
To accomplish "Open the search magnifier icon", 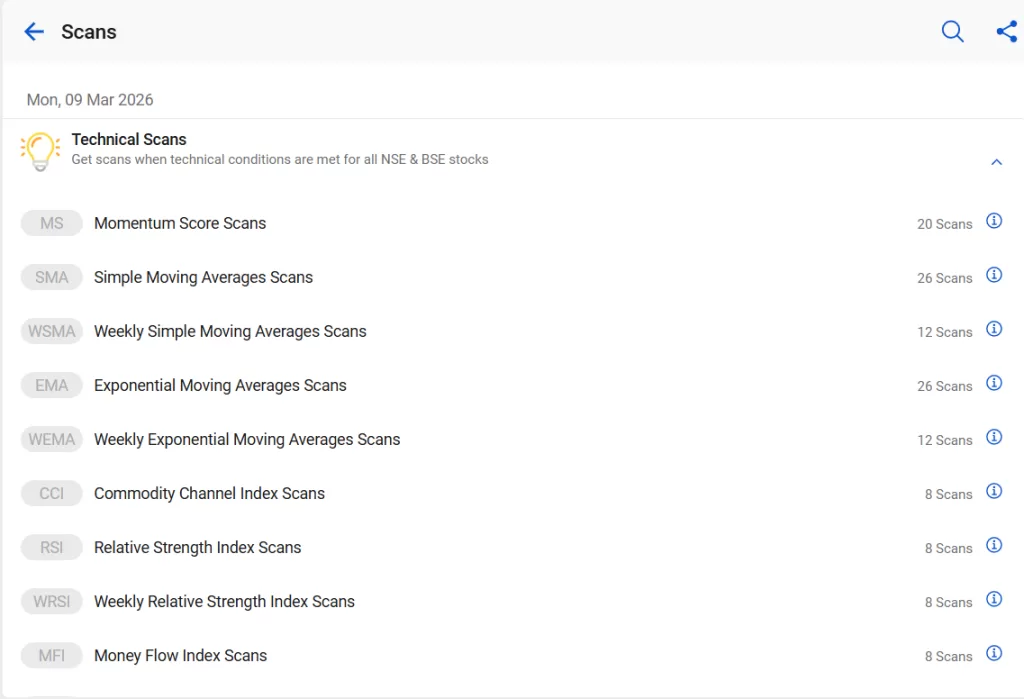I will click(953, 32).
